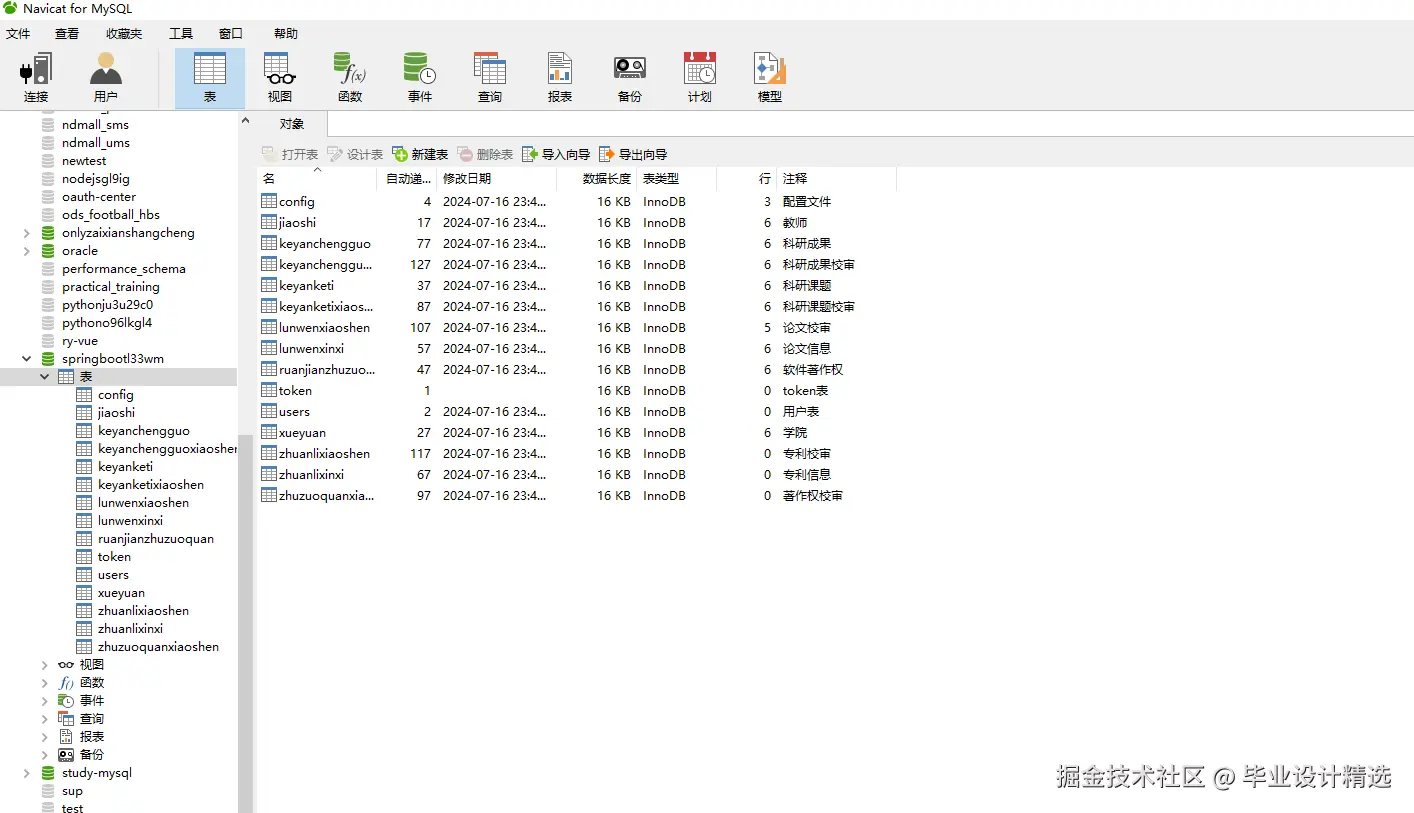Open the 模型 model toolbar icon
Screen dimensions: 1414x813
[x=770, y=78]
